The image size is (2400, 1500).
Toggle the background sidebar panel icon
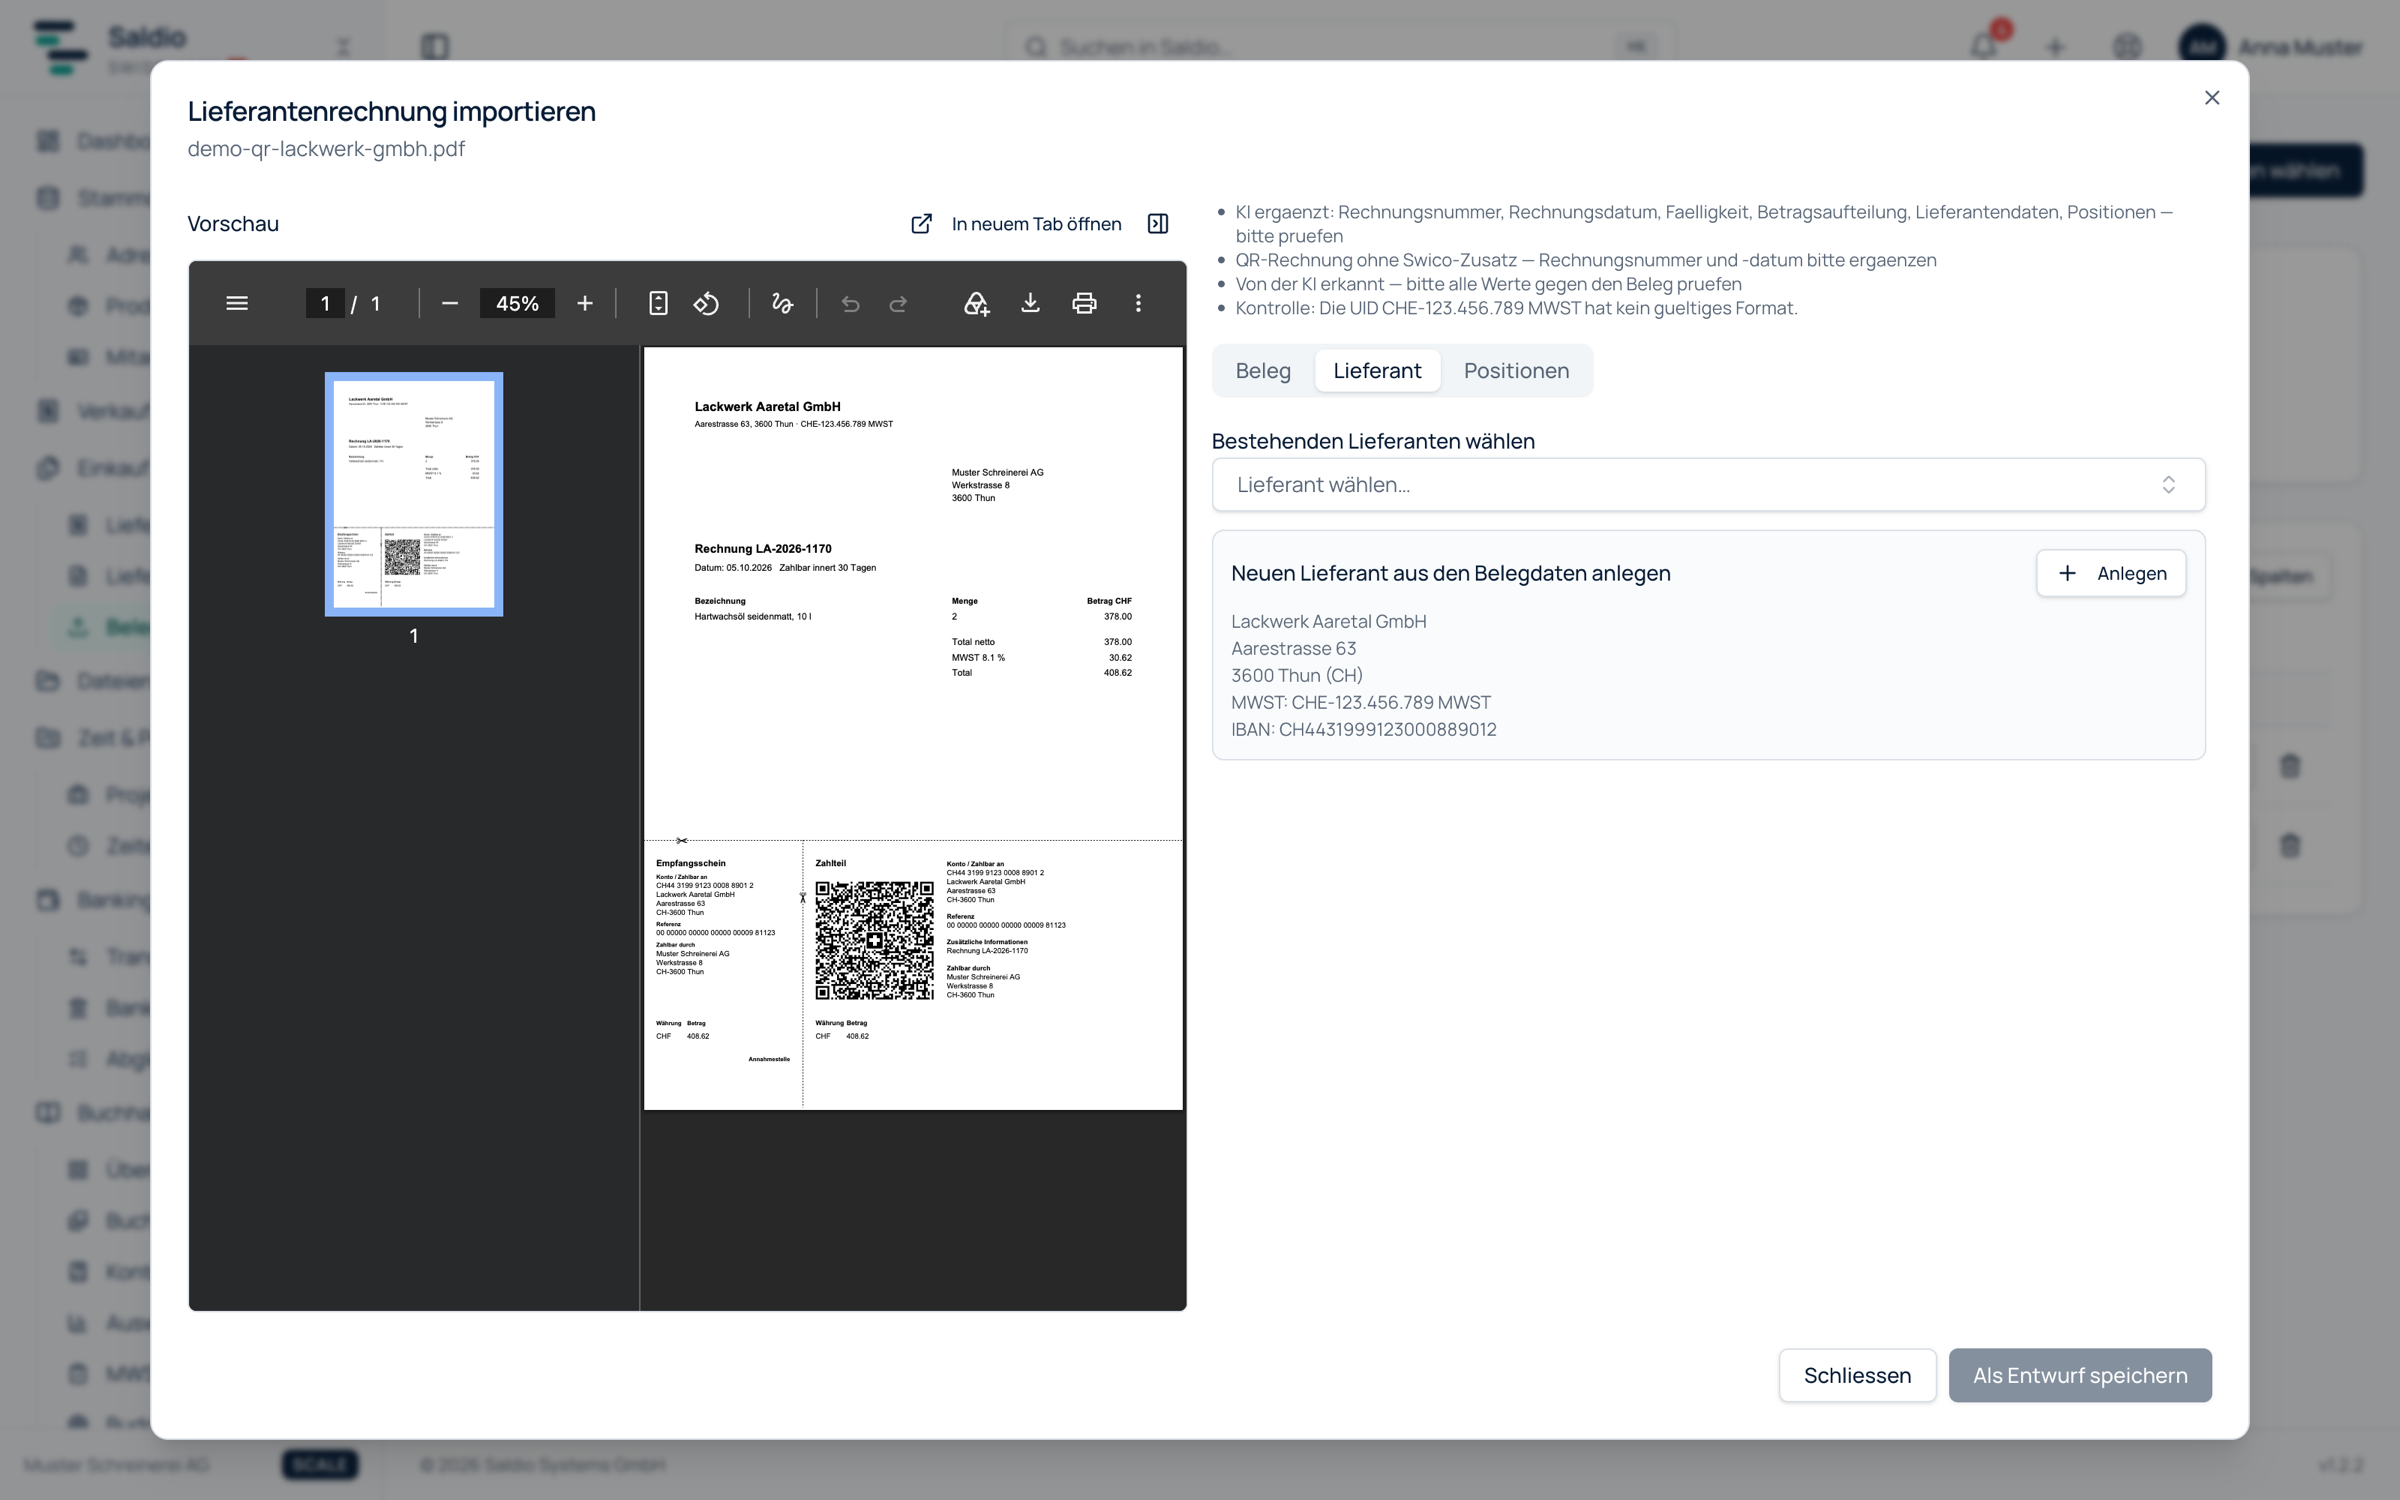point(435,46)
